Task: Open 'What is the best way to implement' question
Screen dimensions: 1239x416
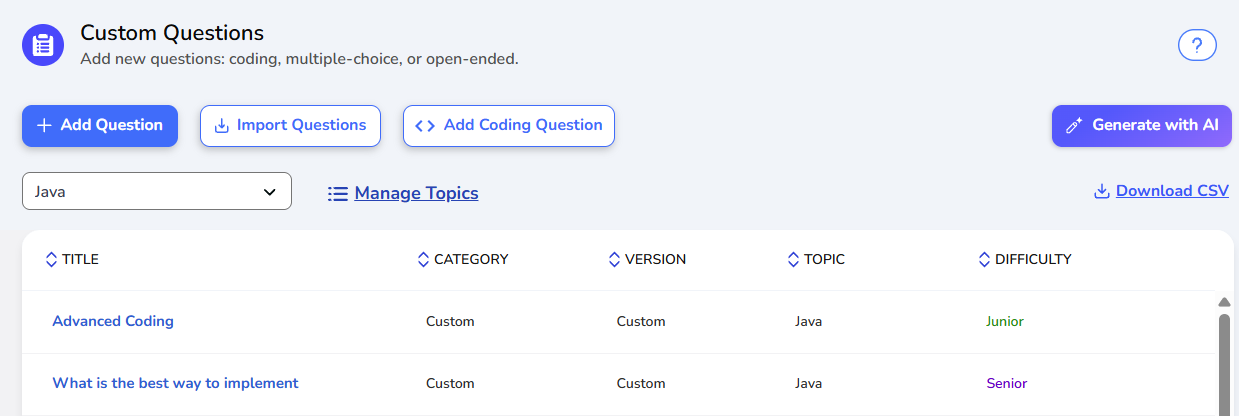Action: [175, 383]
